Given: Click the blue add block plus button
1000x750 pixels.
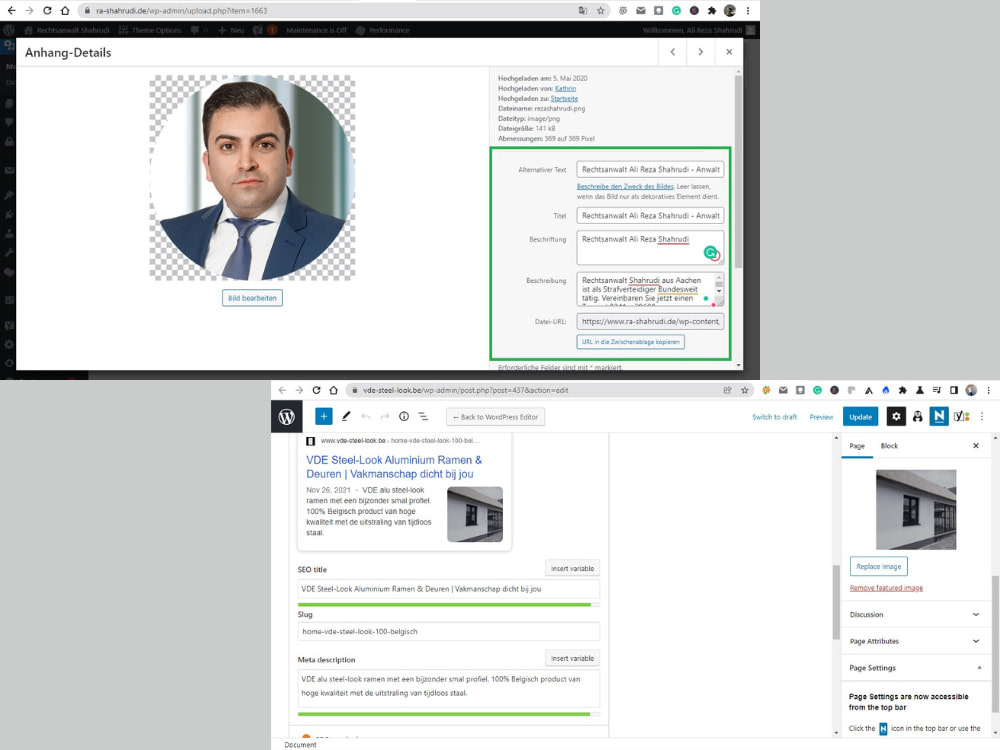Looking at the screenshot, I should pos(324,416).
